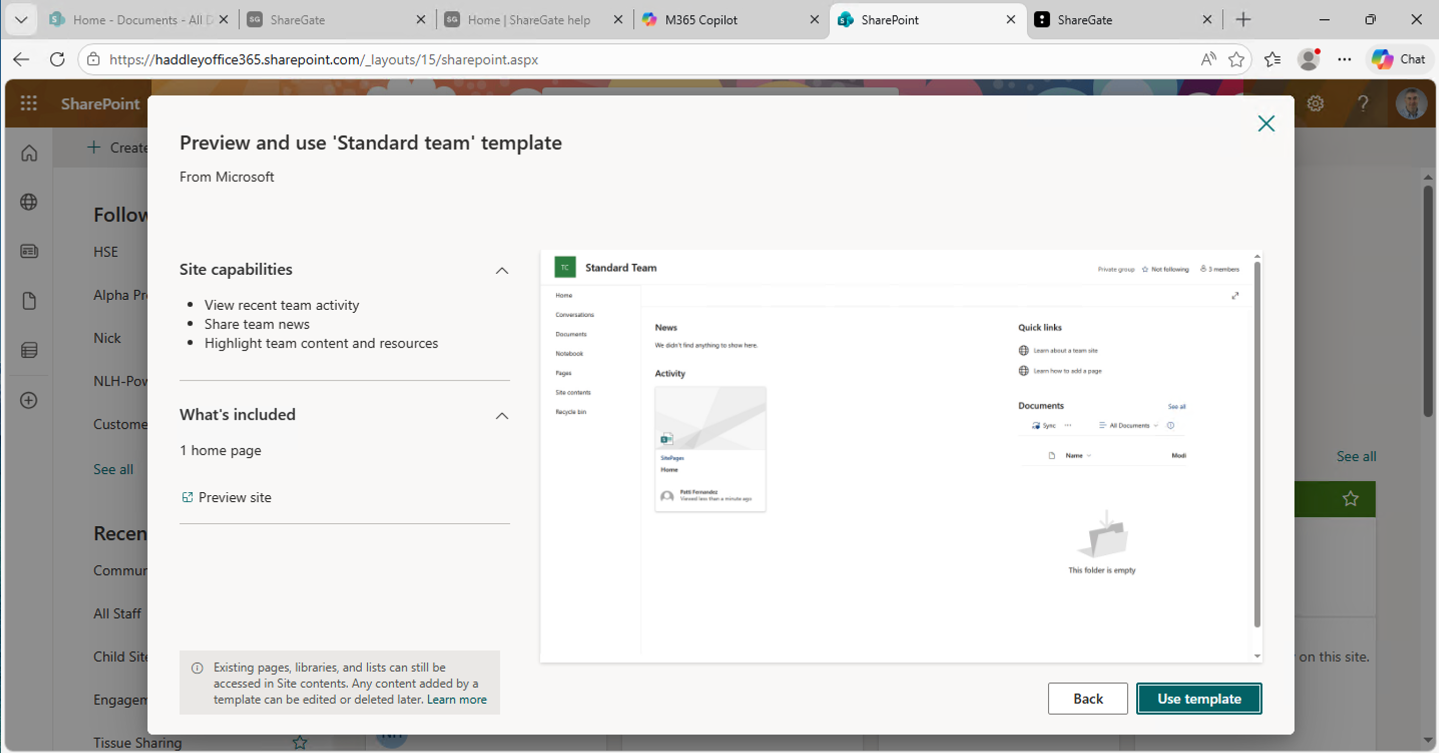Collapse the Site capabilities section

point(502,270)
